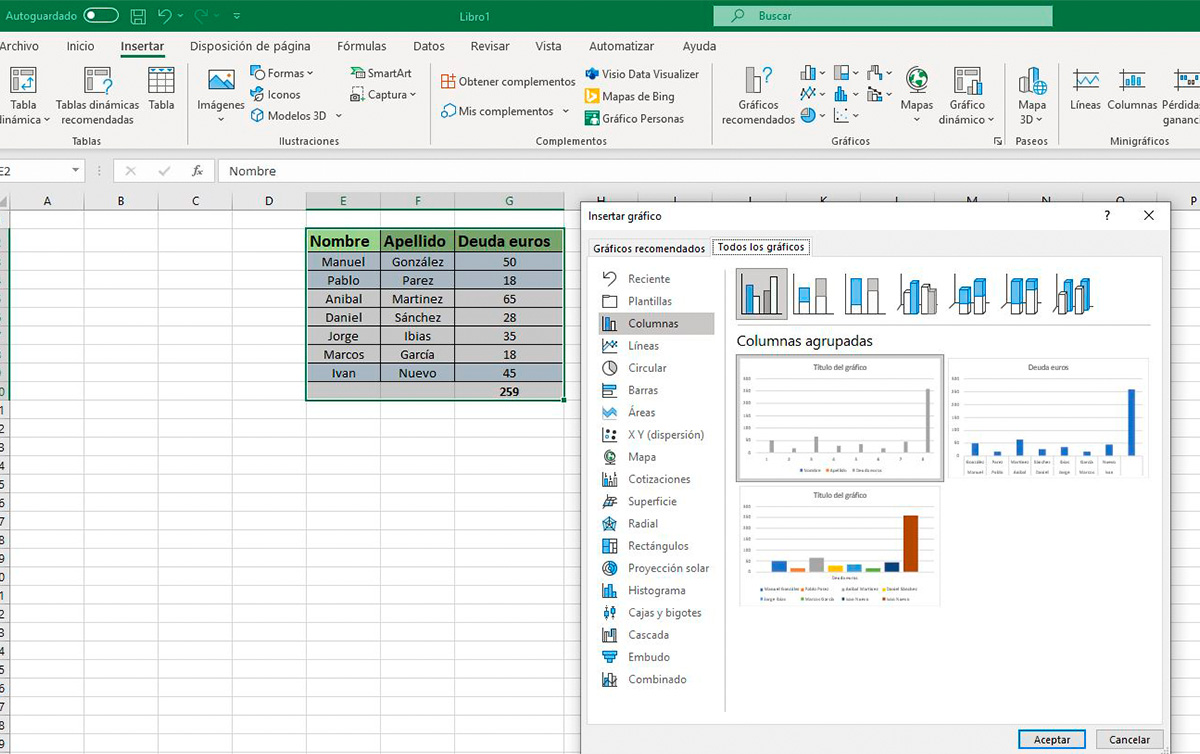Screen dimensions: 1200x754
Task: Click the Undo arrow icon
Action: coord(164,16)
